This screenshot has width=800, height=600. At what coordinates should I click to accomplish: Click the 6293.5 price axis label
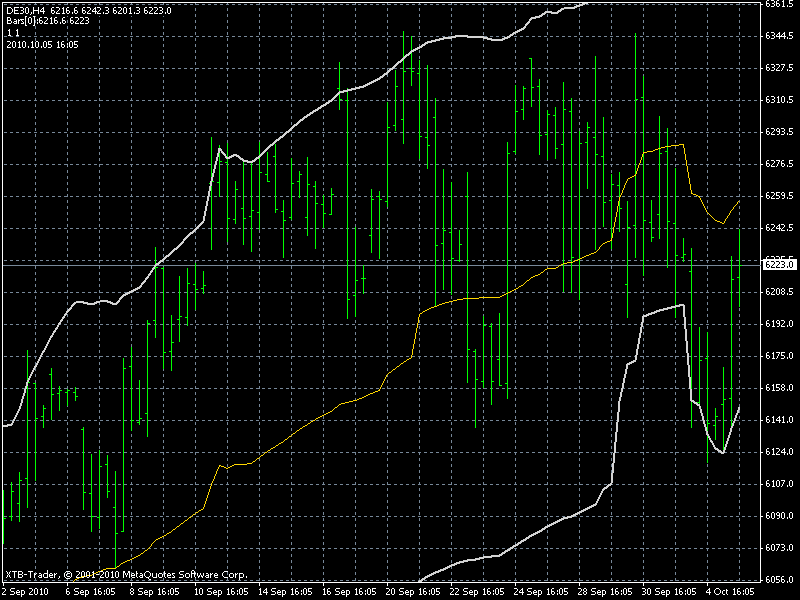click(779, 132)
